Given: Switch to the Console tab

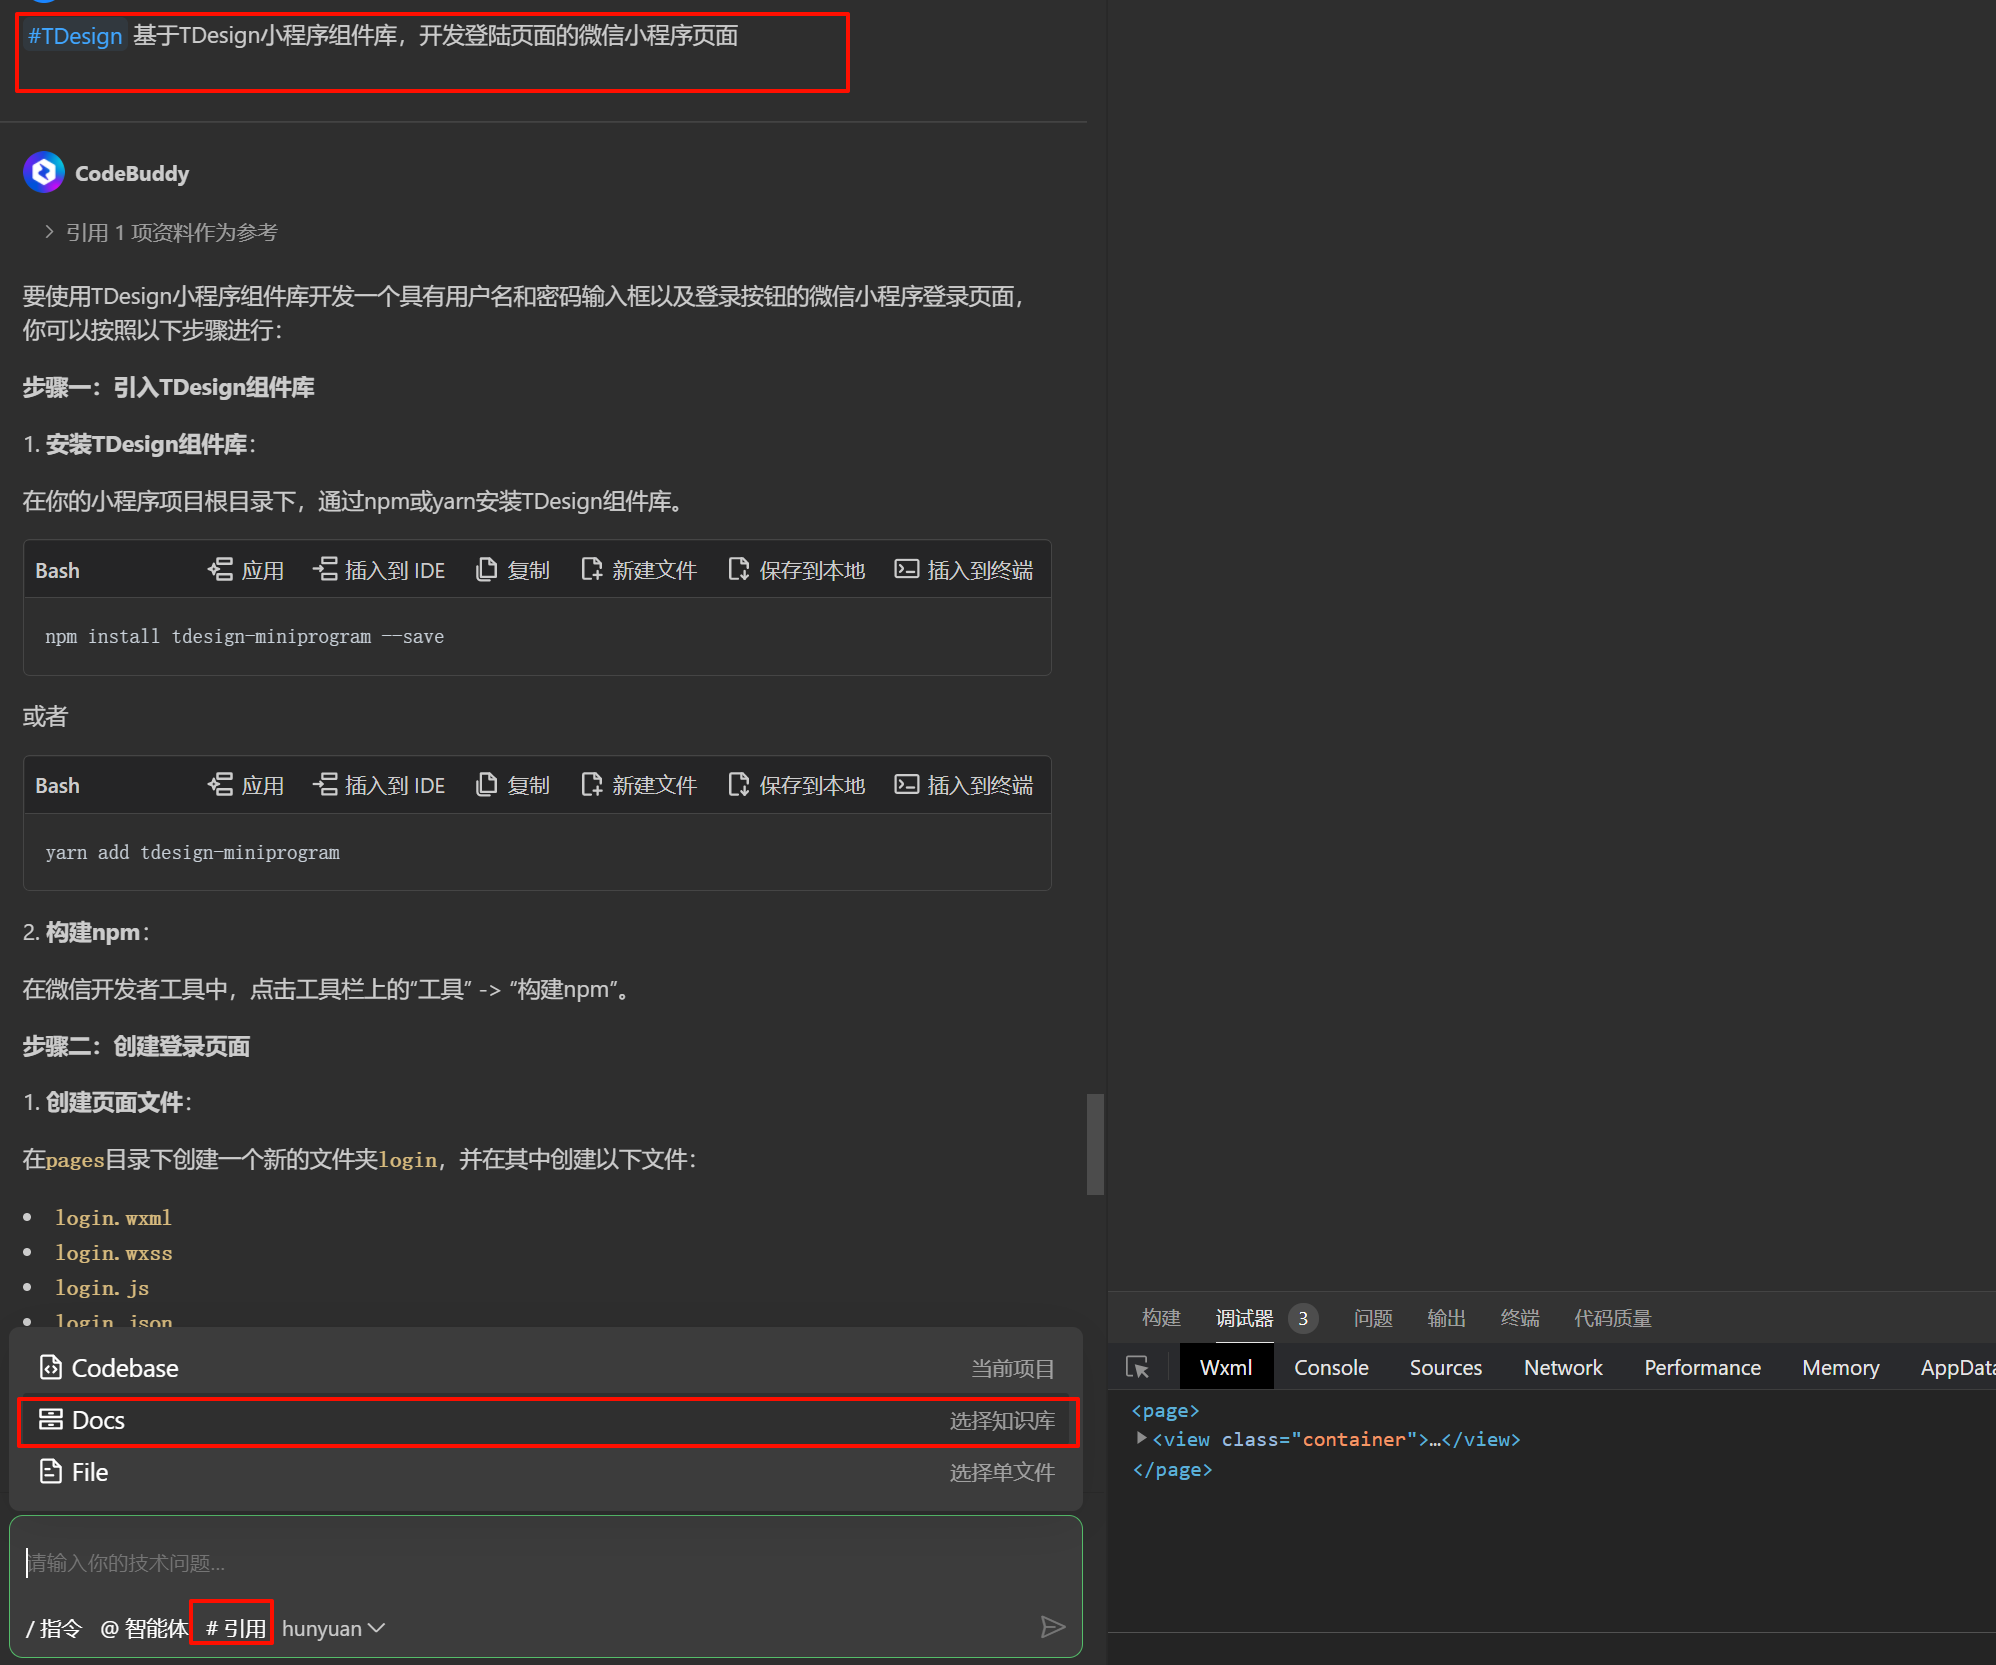Looking at the screenshot, I should 1330,1367.
